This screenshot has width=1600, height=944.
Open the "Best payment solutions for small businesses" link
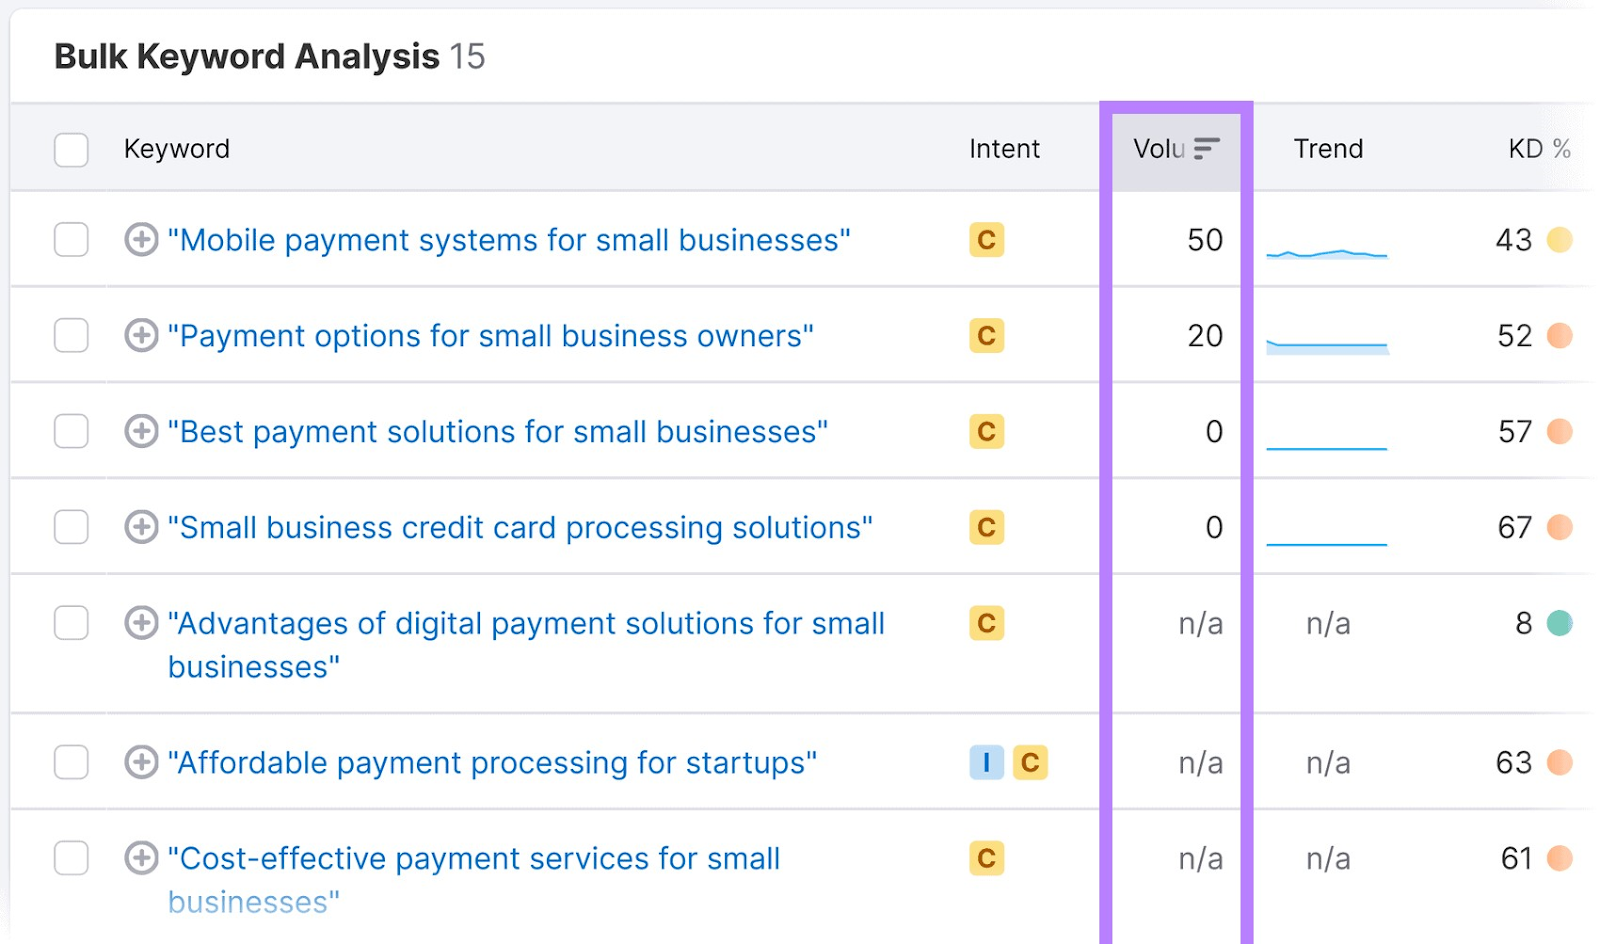pyautogui.click(x=497, y=432)
